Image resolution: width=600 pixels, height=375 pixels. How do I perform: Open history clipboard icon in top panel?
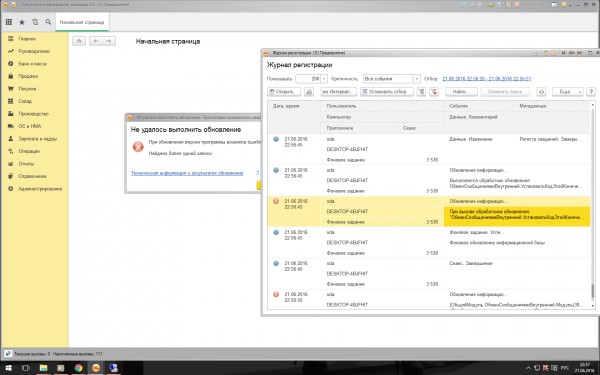pos(35,22)
